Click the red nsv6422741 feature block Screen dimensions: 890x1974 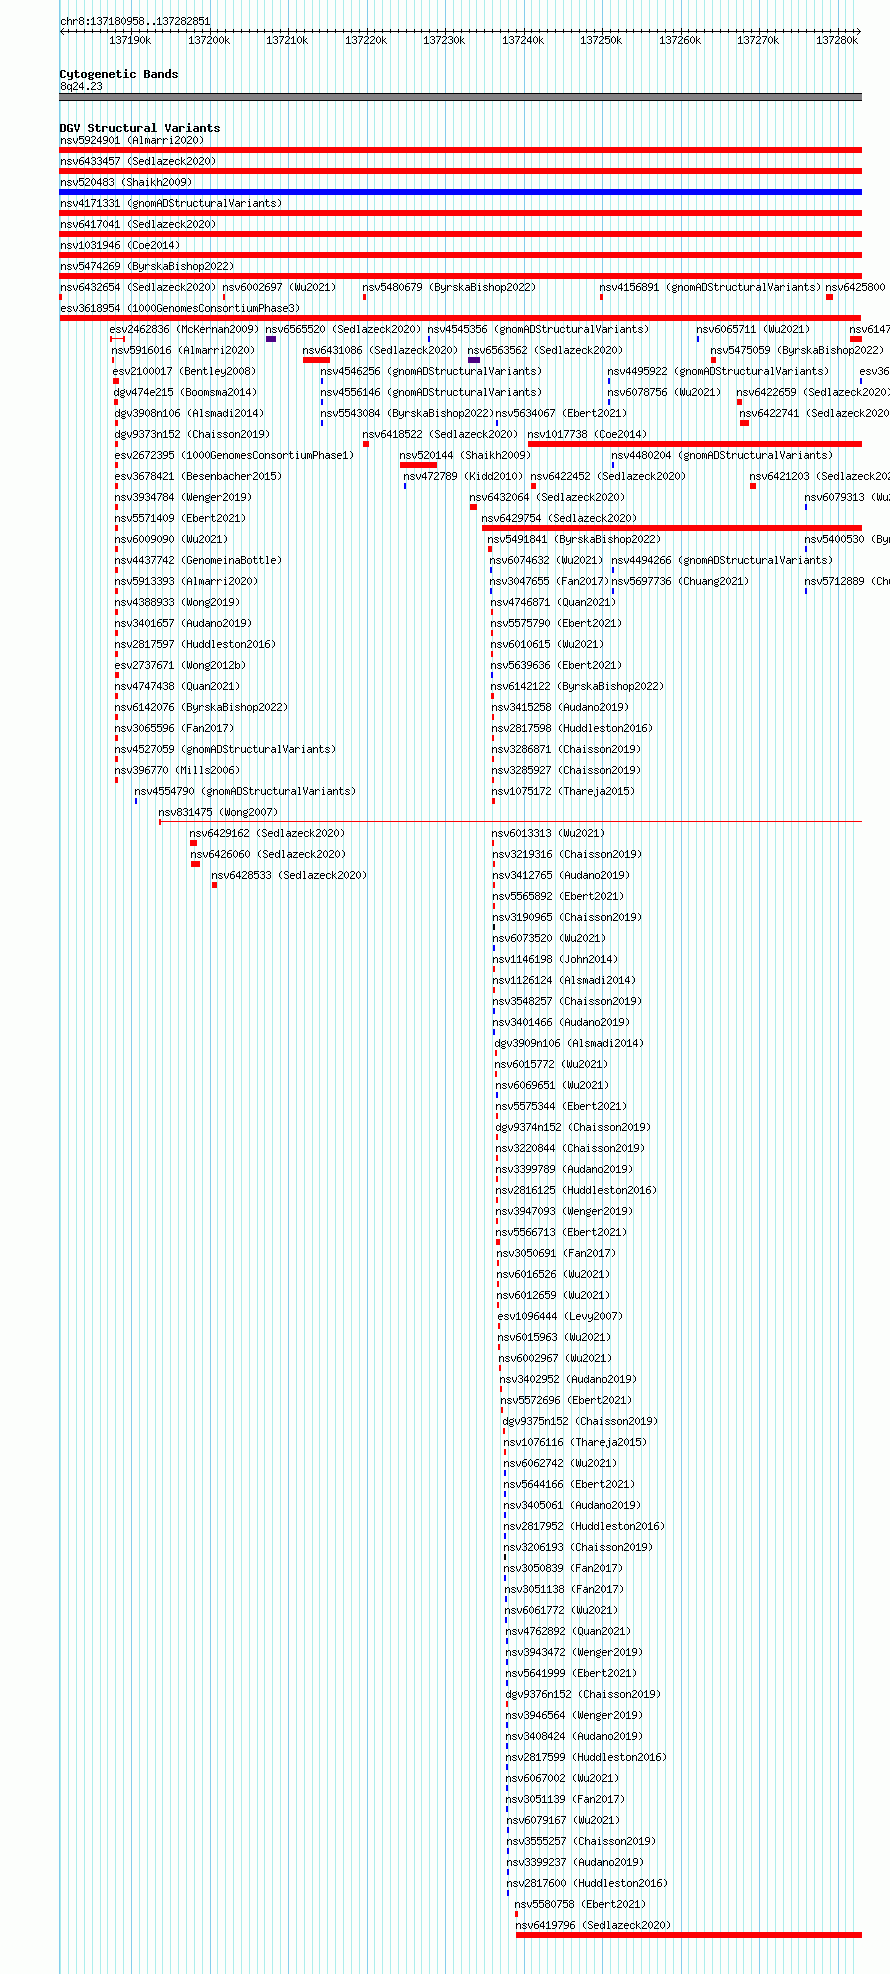pos(744,423)
